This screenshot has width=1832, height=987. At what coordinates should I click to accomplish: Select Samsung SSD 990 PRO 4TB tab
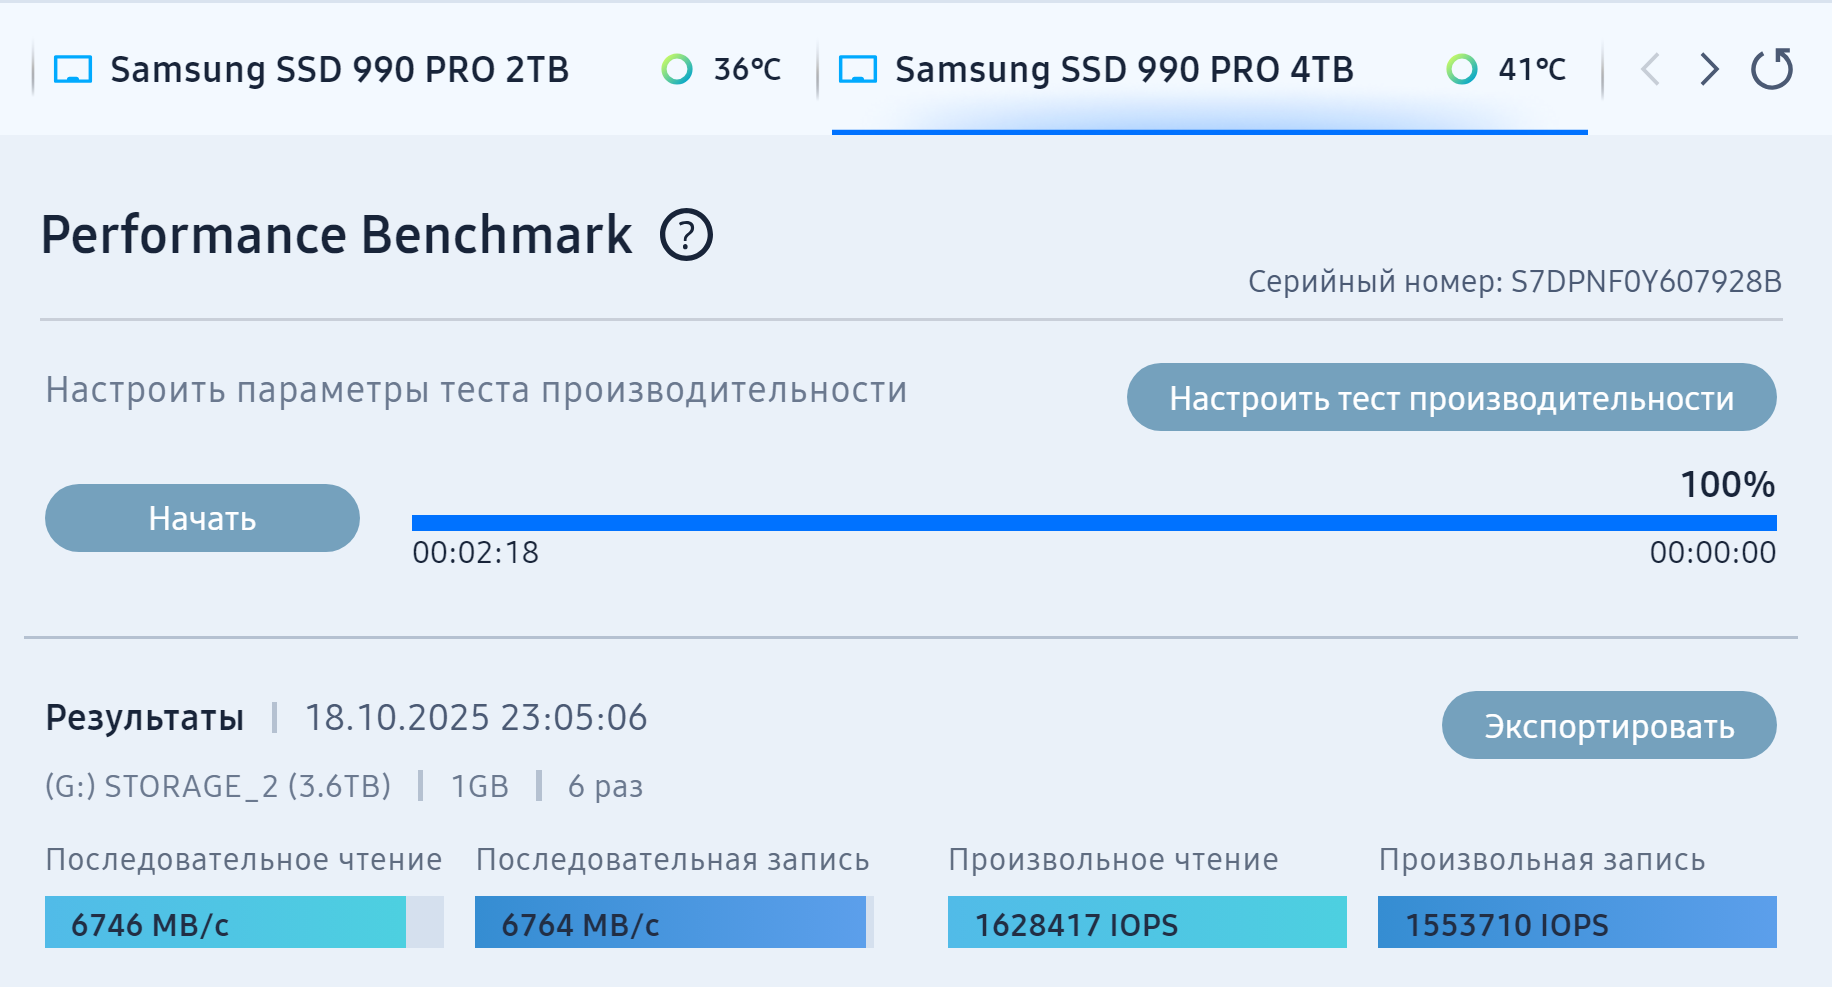(1123, 70)
